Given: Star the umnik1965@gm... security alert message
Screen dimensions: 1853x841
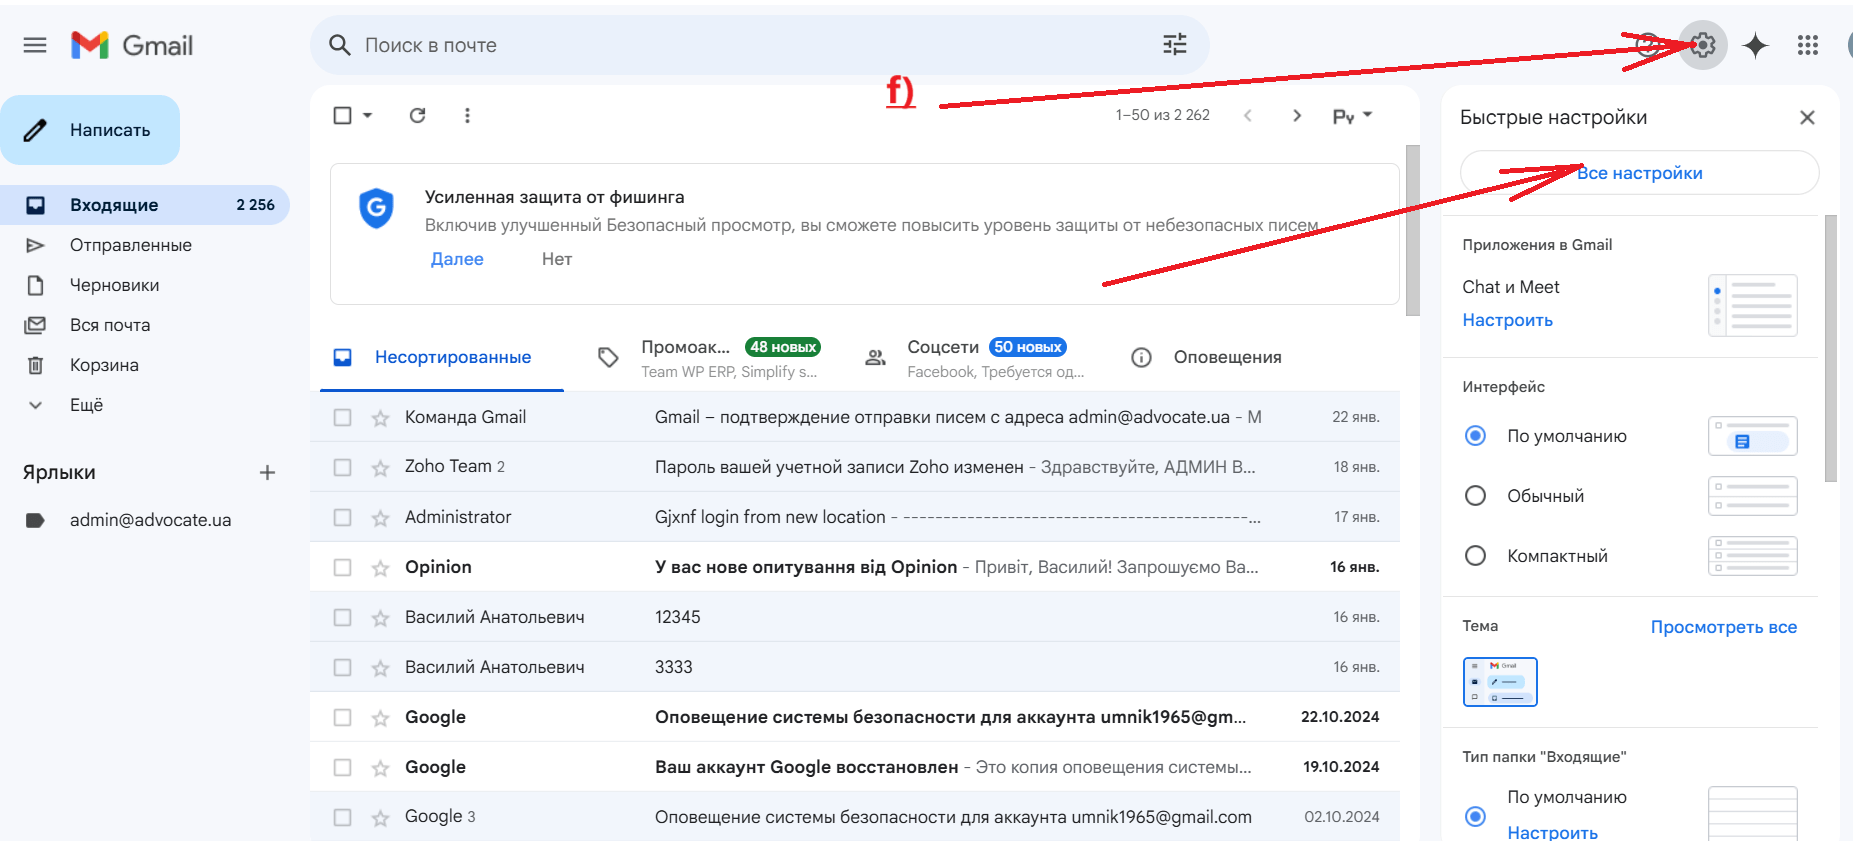Looking at the screenshot, I should click(380, 718).
